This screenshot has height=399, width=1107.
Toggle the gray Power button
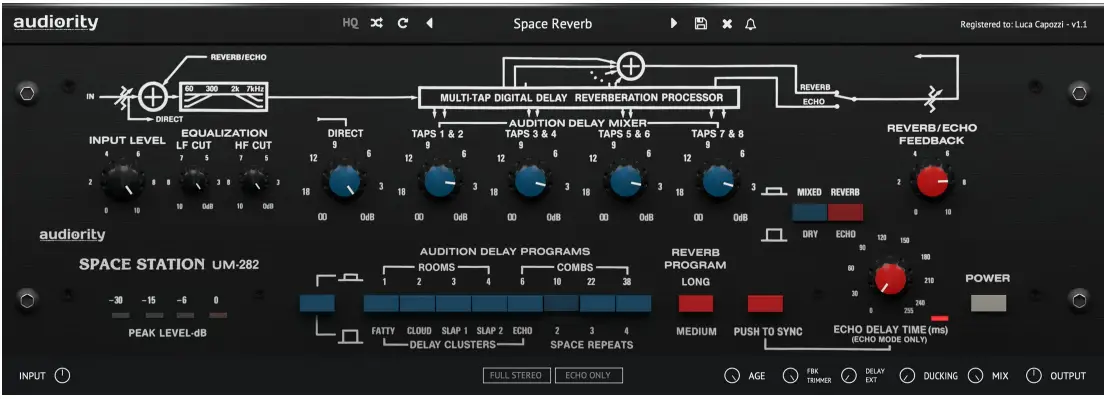click(988, 303)
